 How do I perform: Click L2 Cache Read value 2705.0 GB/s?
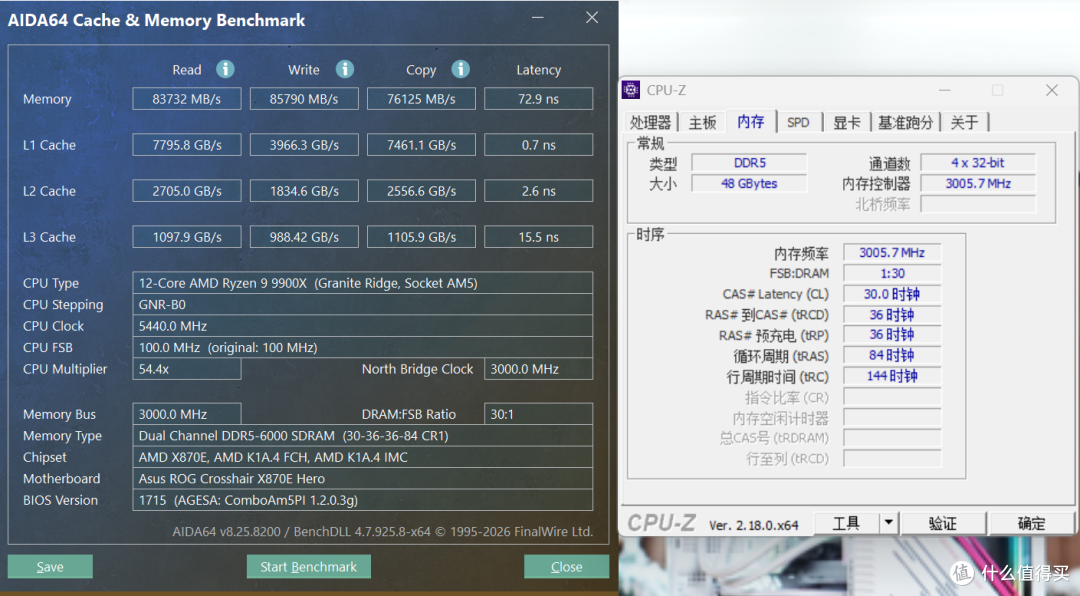click(187, 191)
